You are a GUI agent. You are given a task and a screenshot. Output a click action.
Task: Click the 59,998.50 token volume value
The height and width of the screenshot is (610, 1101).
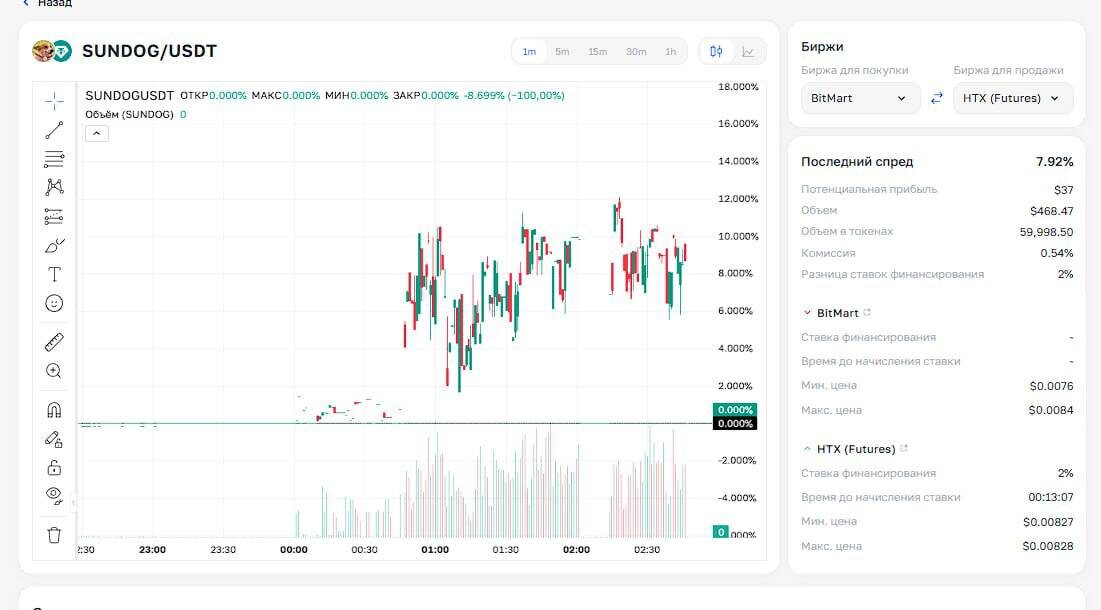point(1046,232)
